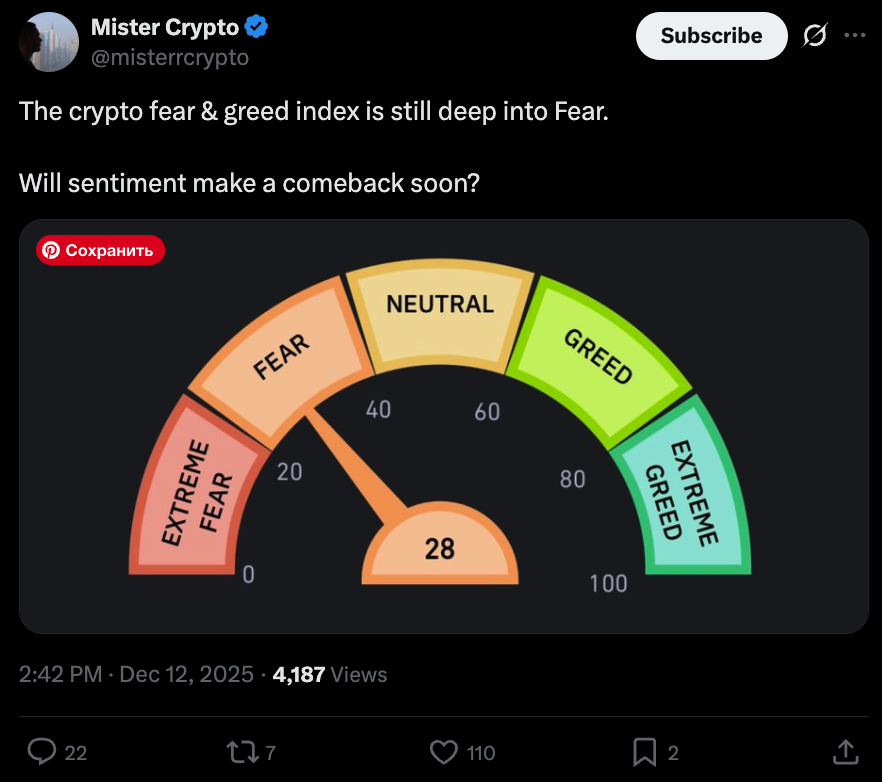This screenshot has width=882, height=782.
Task: Open Mister Crypto profile avatar
Action: coord(47,43)
